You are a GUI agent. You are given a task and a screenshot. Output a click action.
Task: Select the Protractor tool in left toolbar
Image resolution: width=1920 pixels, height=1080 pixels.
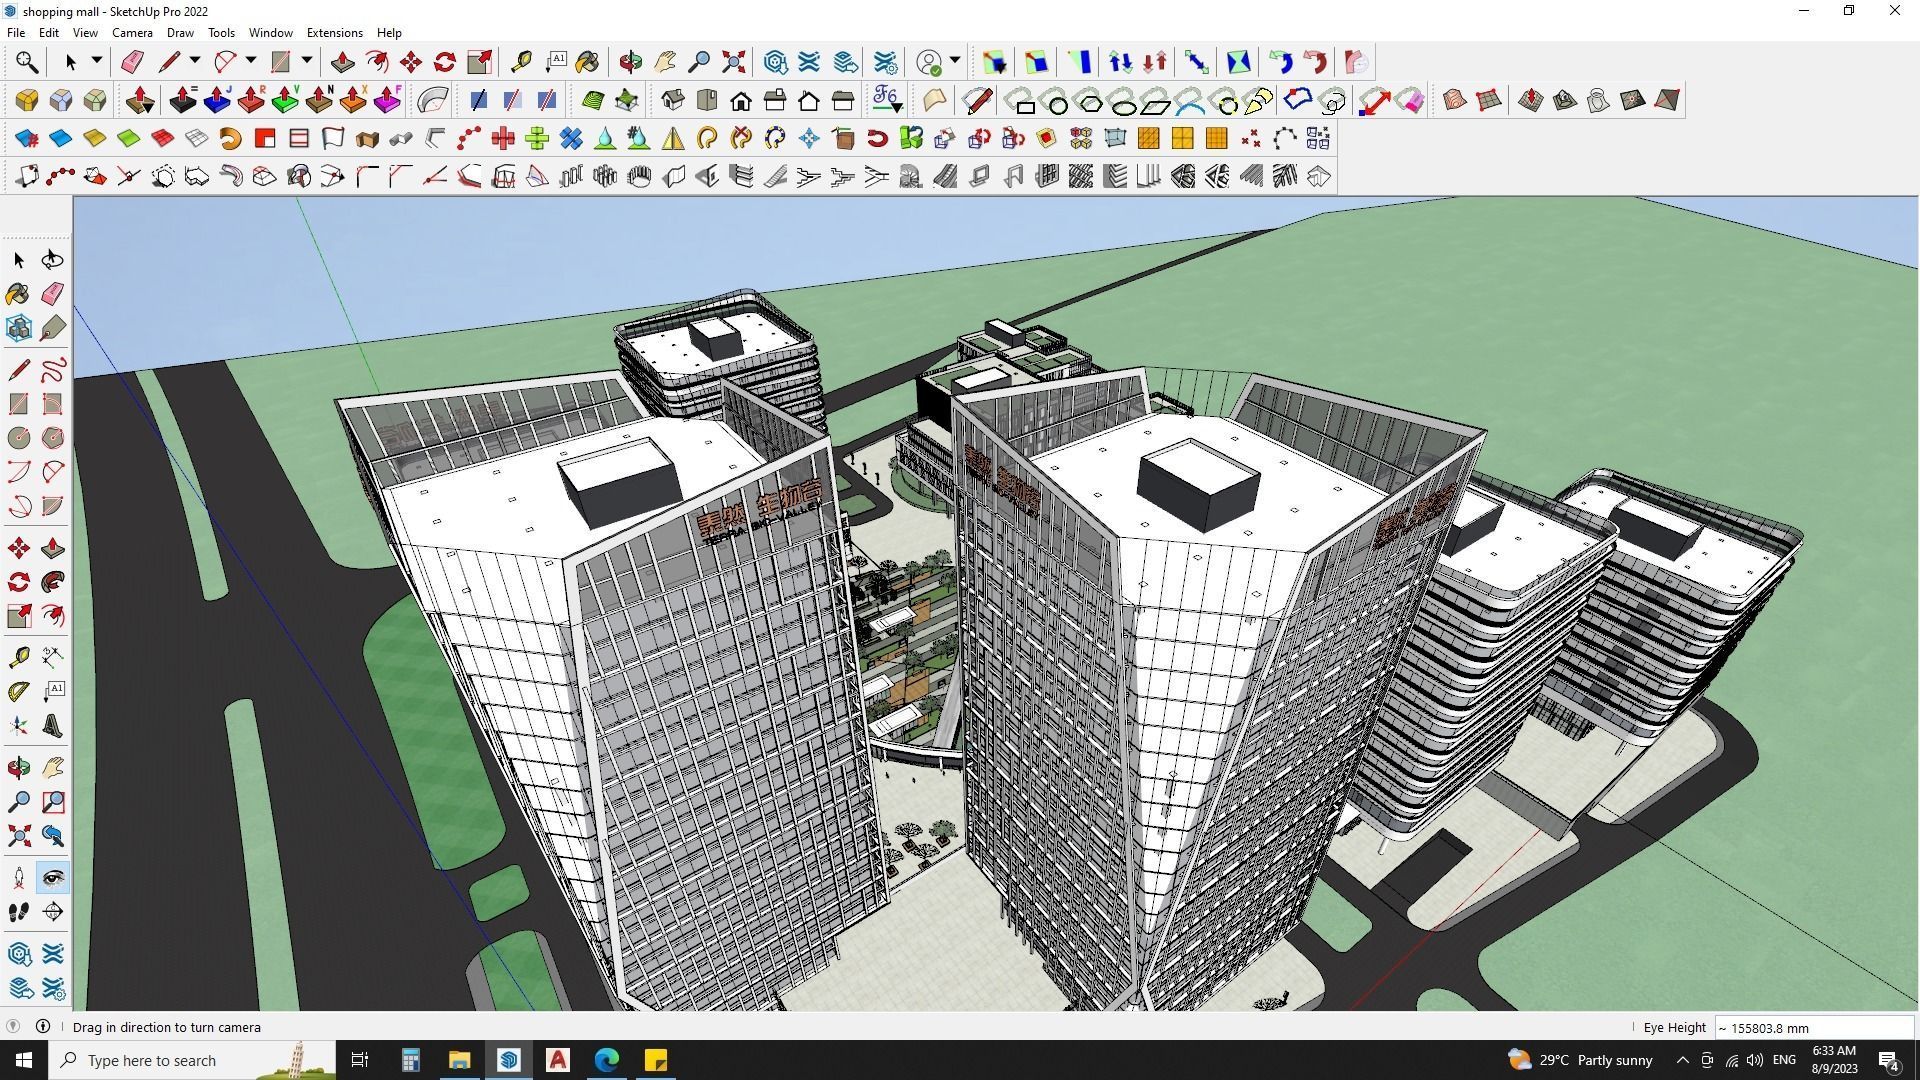18,691
